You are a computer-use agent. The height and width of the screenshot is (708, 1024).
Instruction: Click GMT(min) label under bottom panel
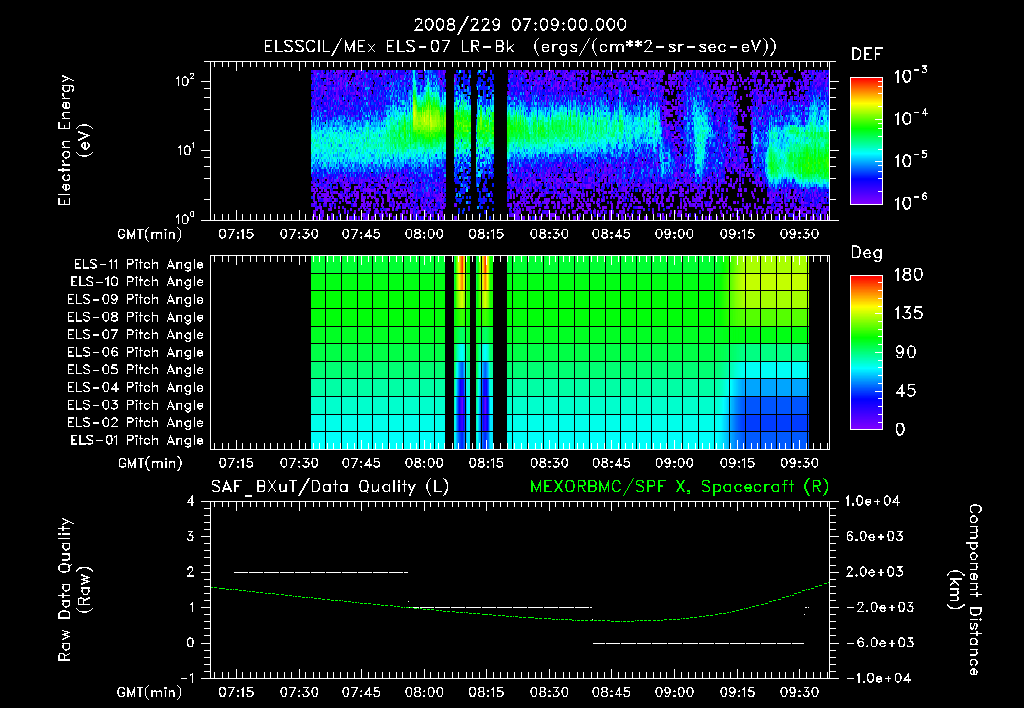click(x=150, y=692)
